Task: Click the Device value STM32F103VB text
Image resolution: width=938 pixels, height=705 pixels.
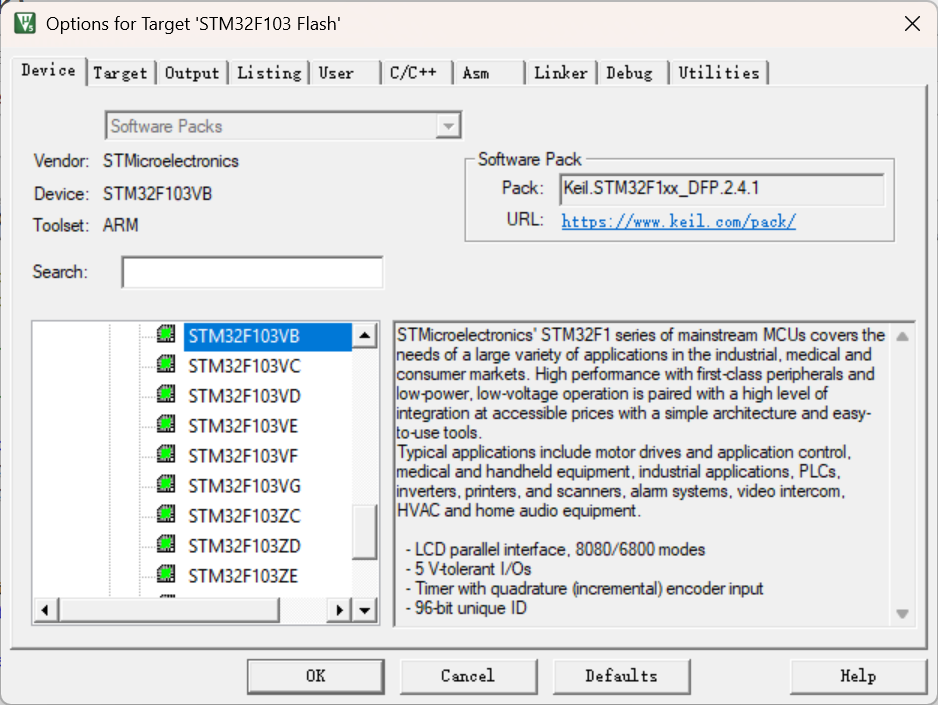Action: pyautogui.click(x=157, y=194)
